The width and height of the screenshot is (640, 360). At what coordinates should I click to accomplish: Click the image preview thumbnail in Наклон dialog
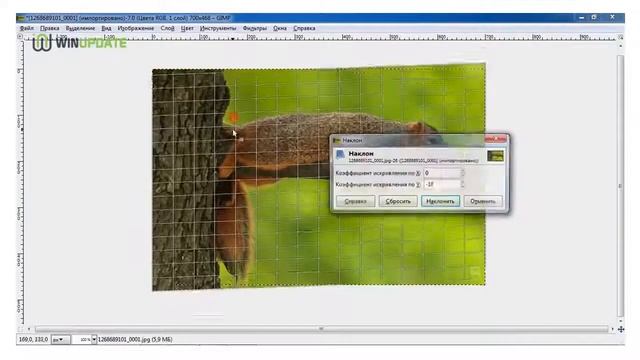point(495,156)
